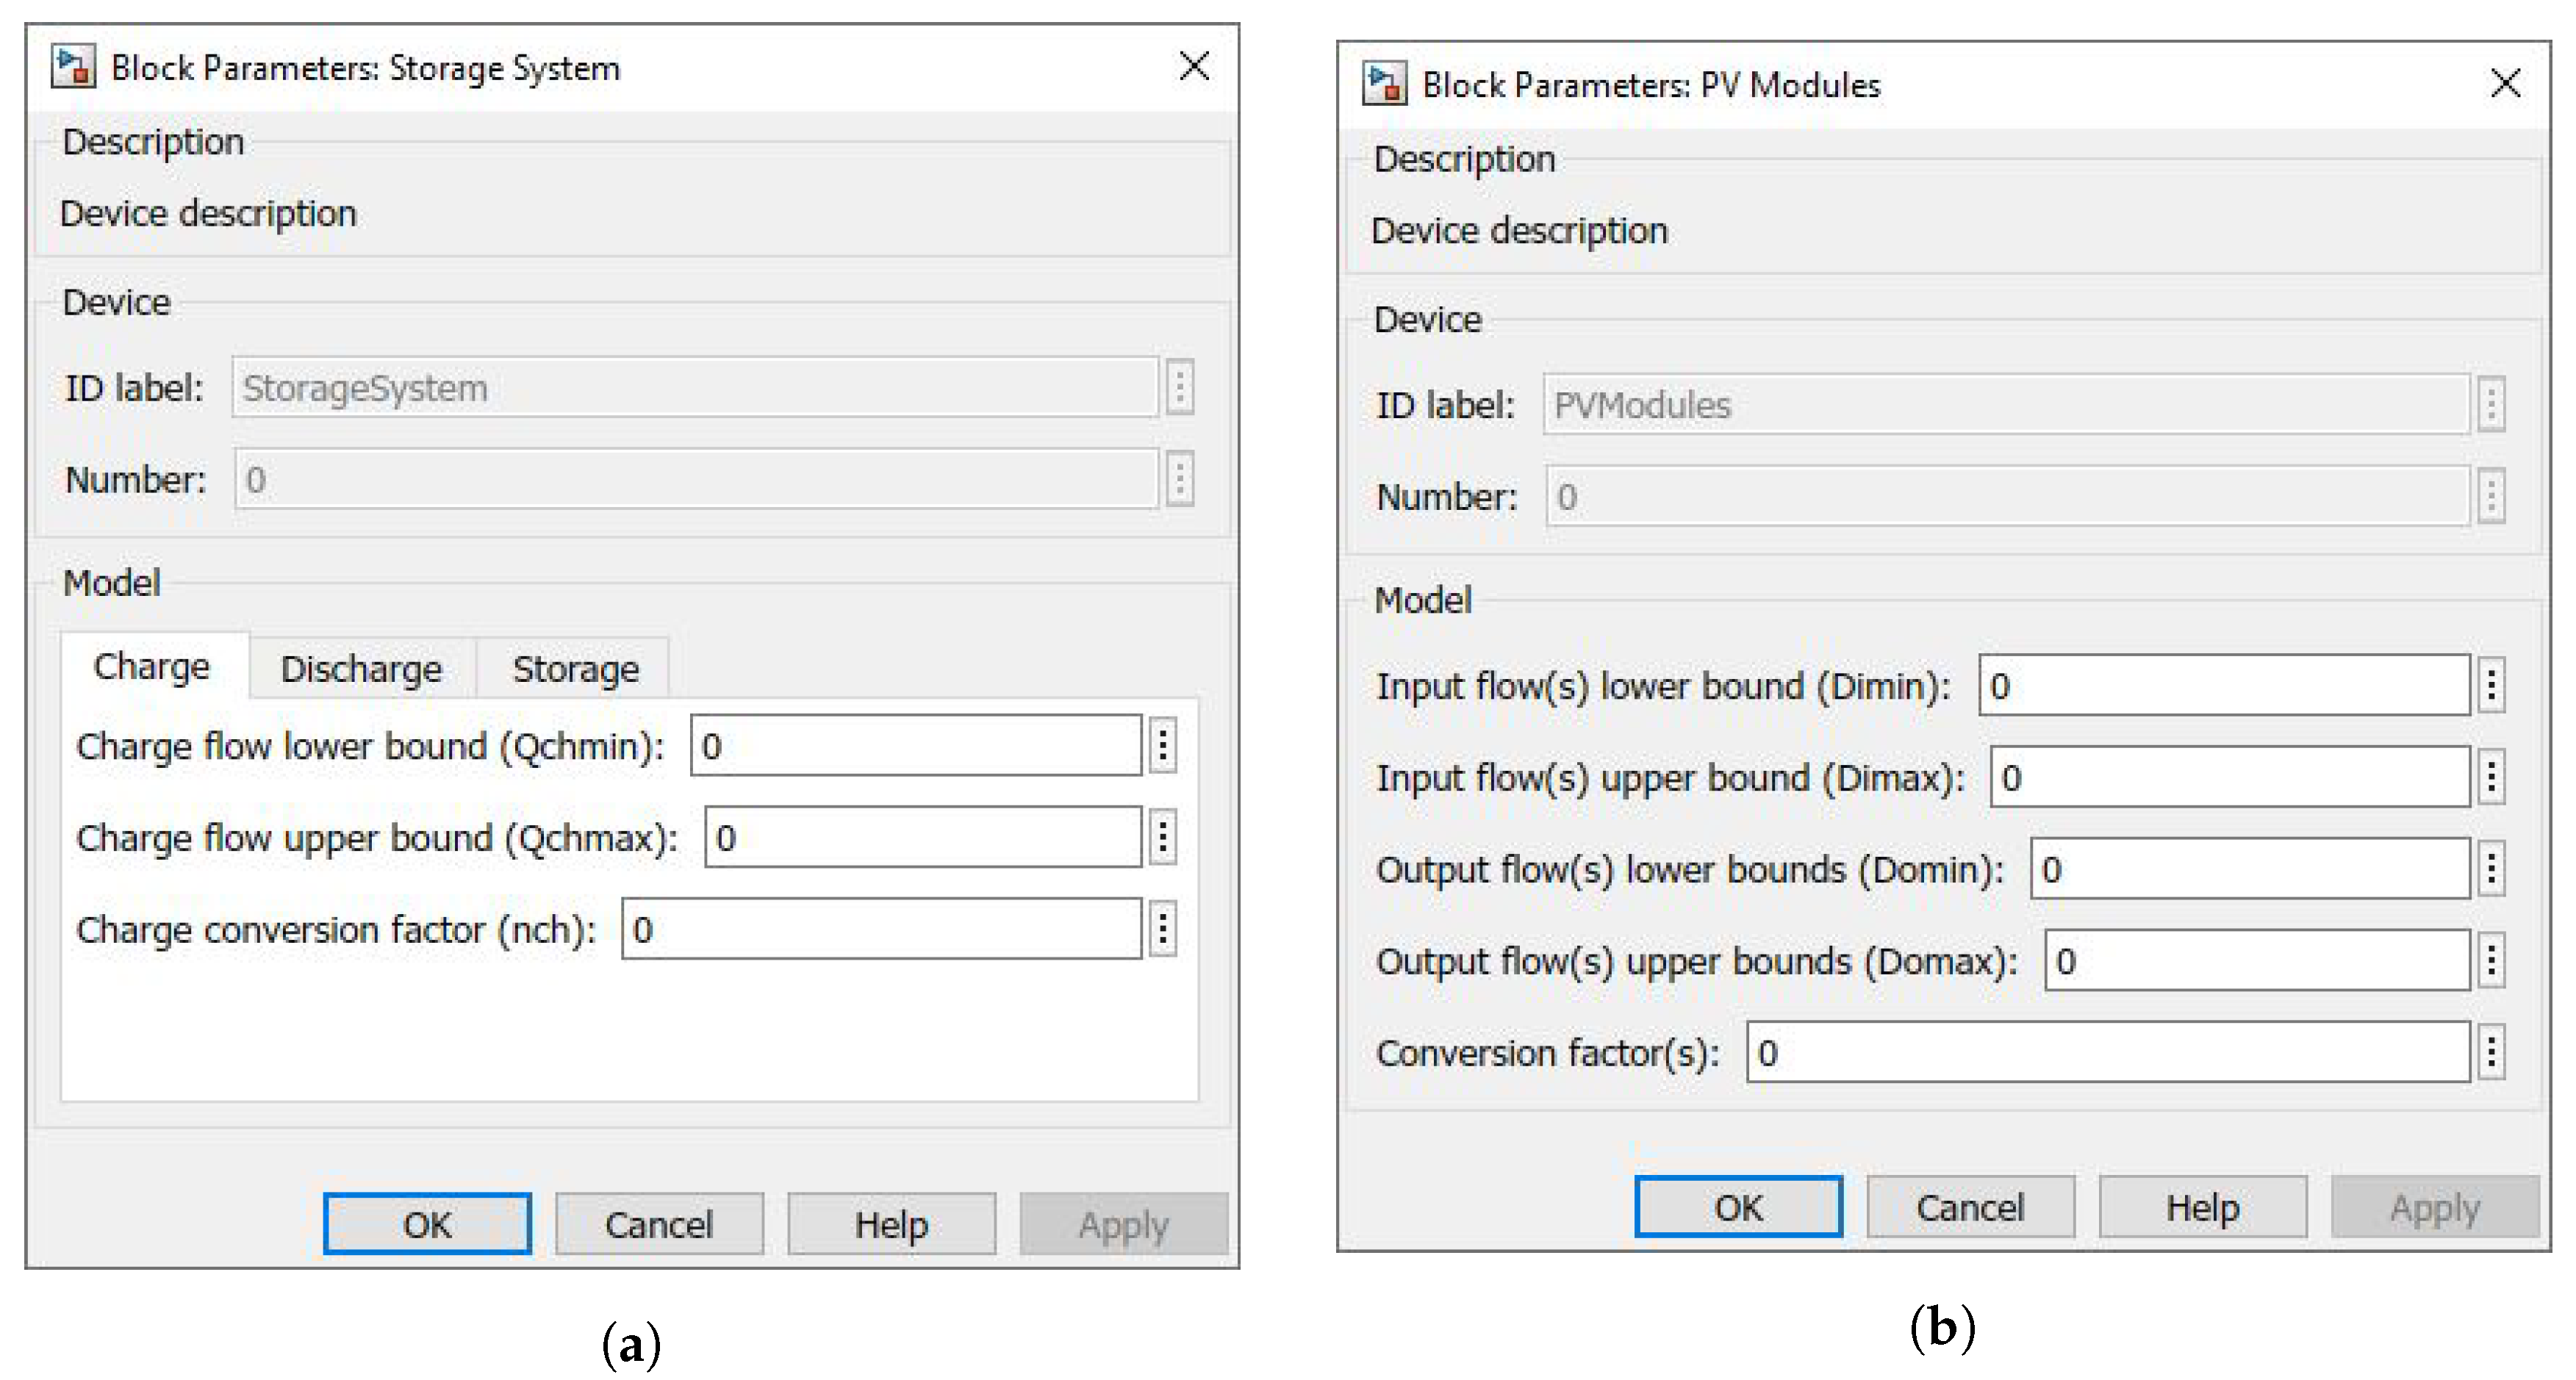This screenshot has height=1380, width=2576.
Task: Open options dots beside Dimin field
Action: 2491,686
